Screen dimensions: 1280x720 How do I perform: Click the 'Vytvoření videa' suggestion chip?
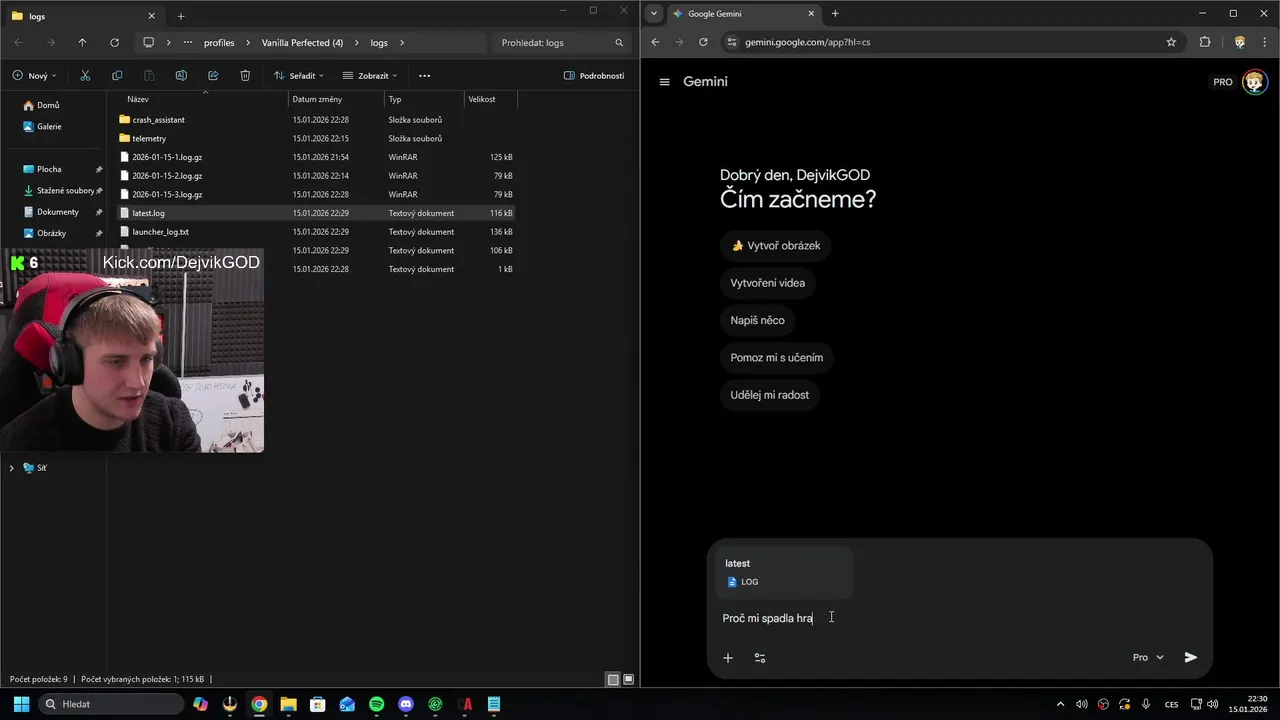tap(767, 283)
